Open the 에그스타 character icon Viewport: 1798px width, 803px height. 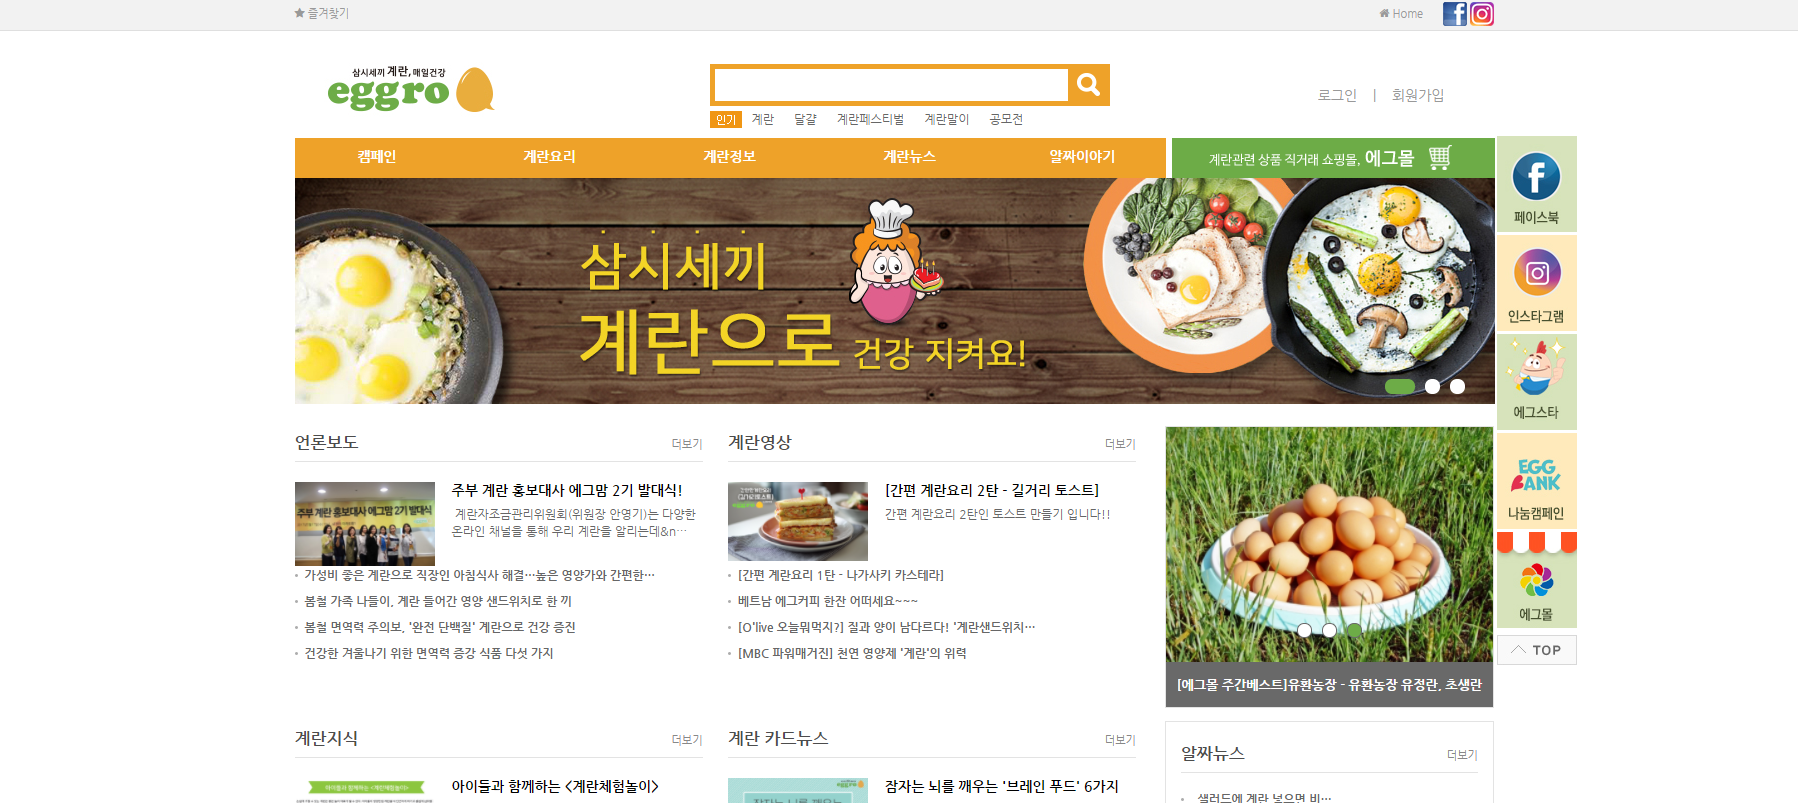coord(1536,382)
